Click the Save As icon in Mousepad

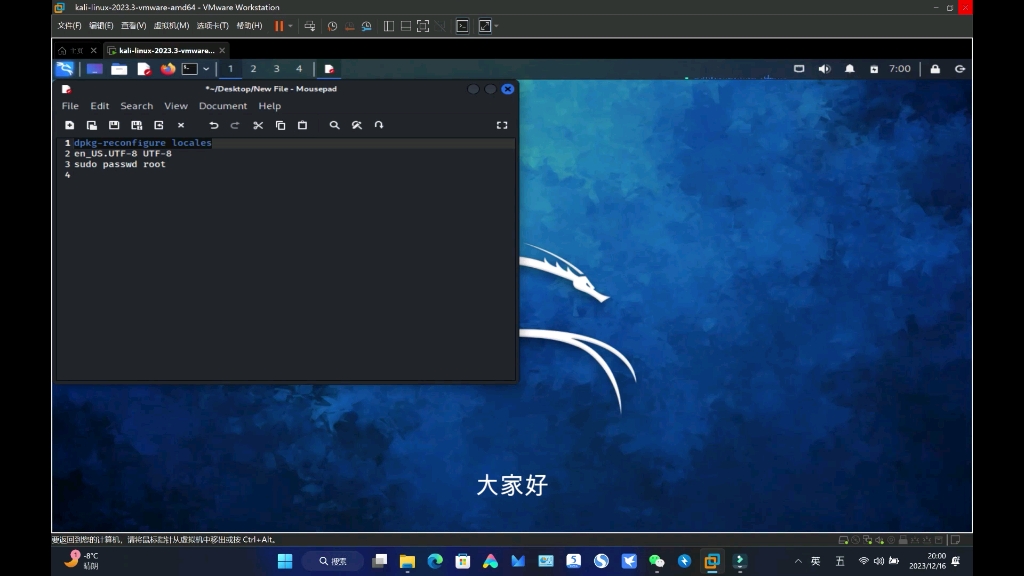pyautogui.click(x=136, y=125)
